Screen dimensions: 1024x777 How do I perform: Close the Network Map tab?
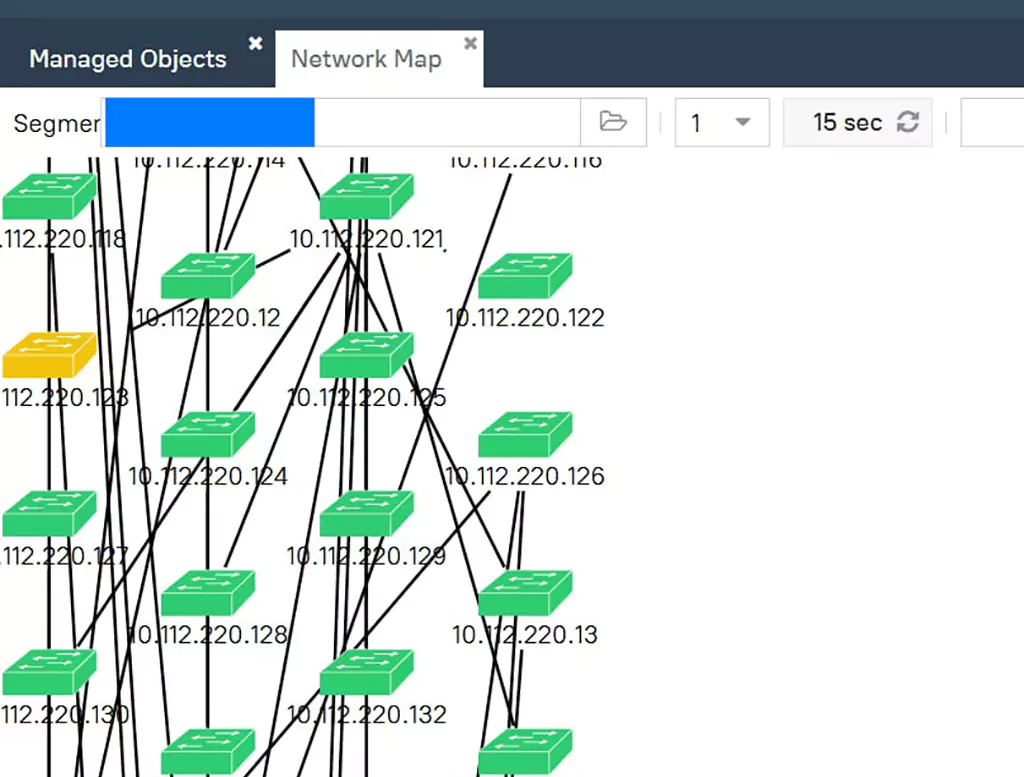pos(470,43)
